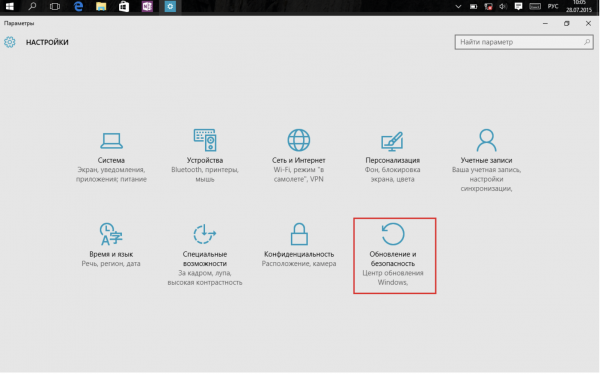Open the Конфиденциальность lock icon

(x=299, y=234)
